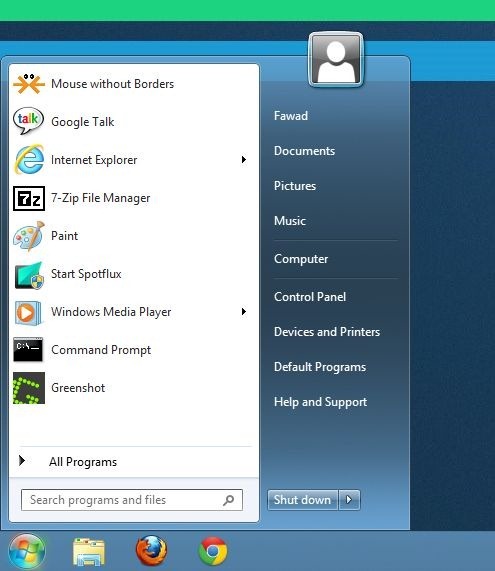Click the Start Spotflux icon
This screenshot has height=571, width=495.
tap(29, 275)
